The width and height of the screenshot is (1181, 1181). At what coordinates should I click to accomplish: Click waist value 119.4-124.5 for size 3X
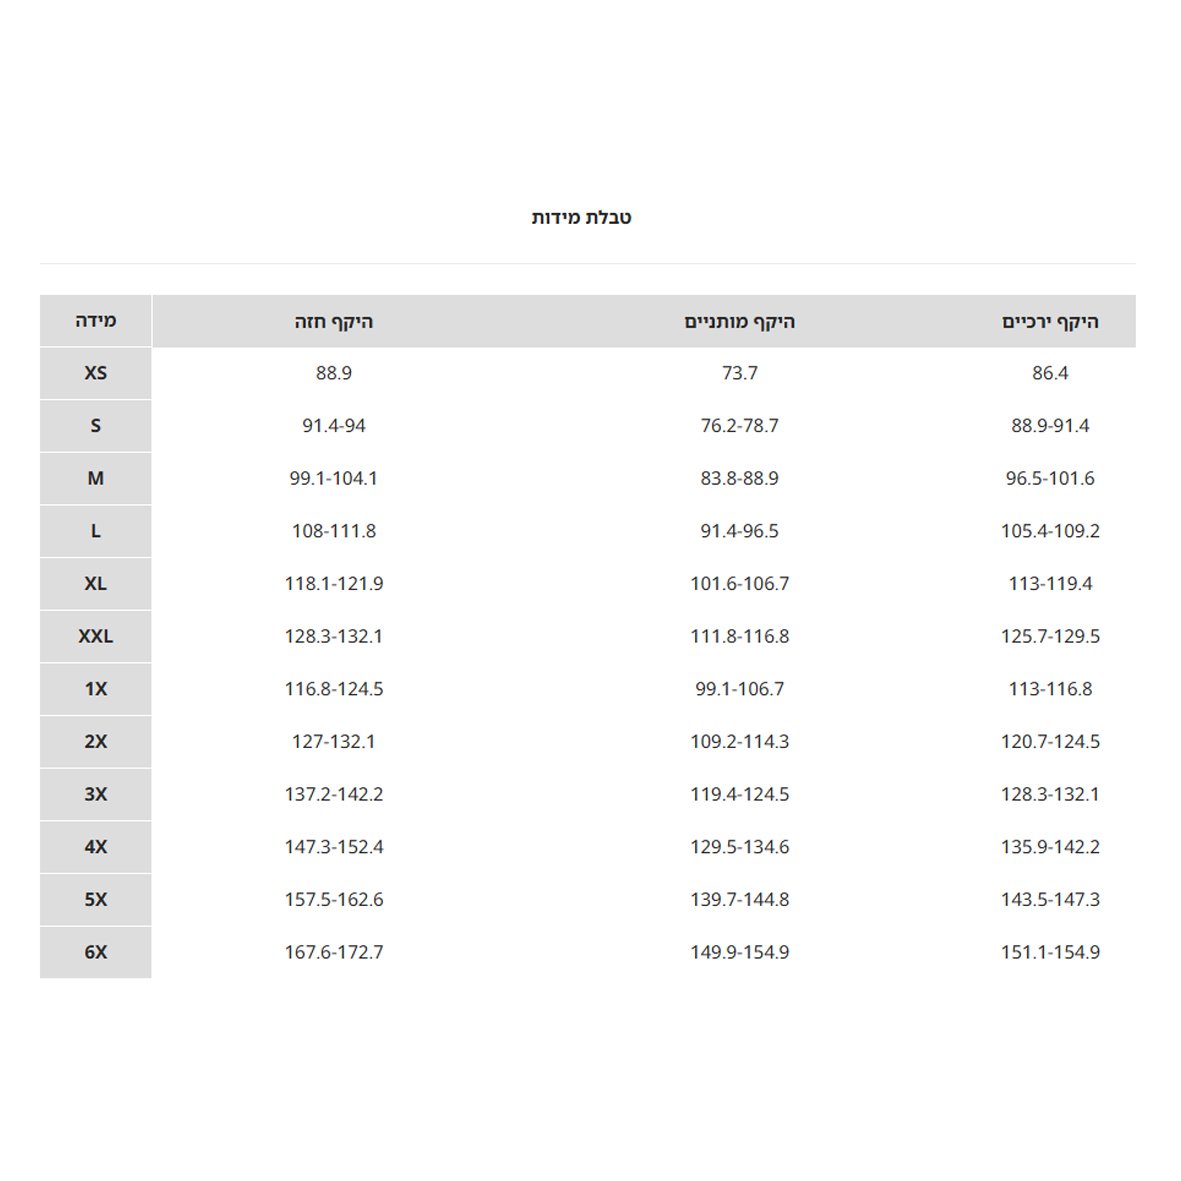pyautogui.click(x=740, y=794)
